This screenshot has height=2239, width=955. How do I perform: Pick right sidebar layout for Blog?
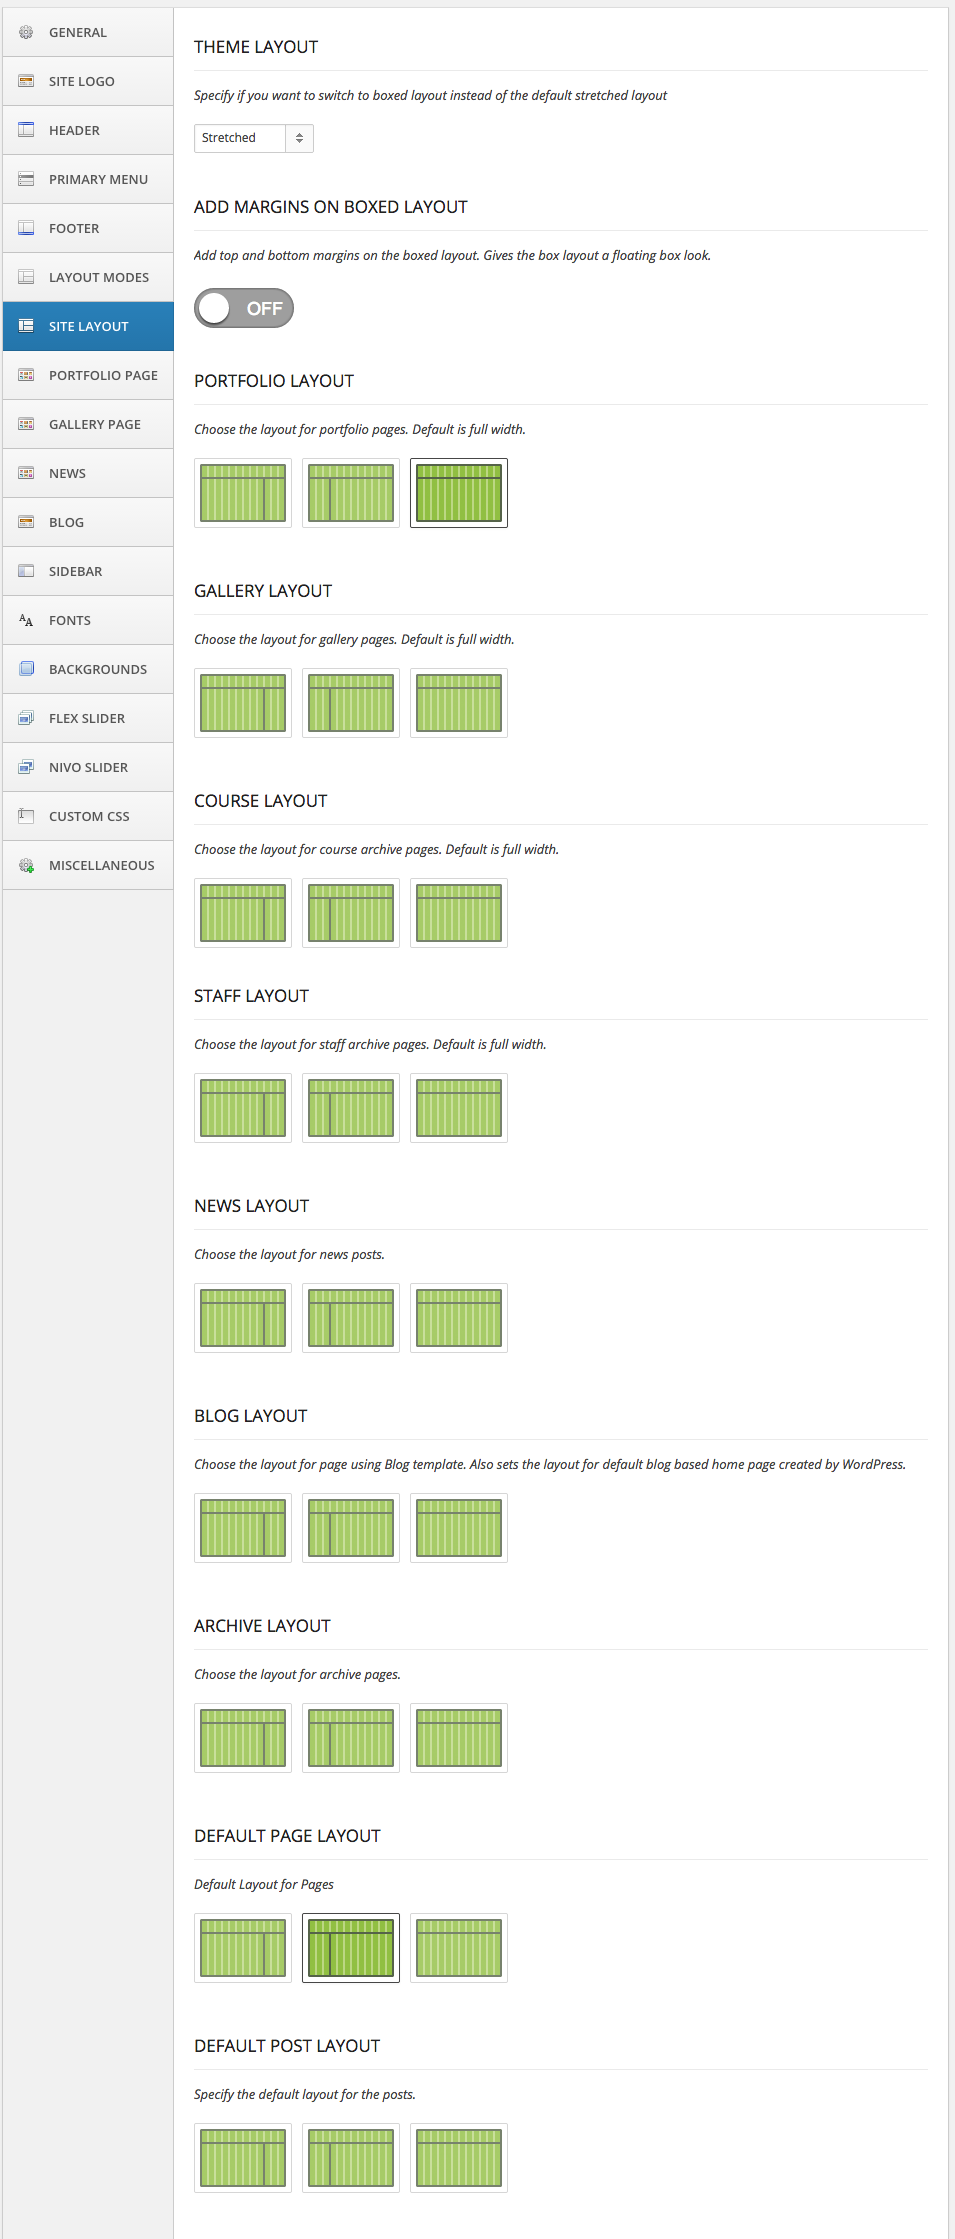point(243,1528)
